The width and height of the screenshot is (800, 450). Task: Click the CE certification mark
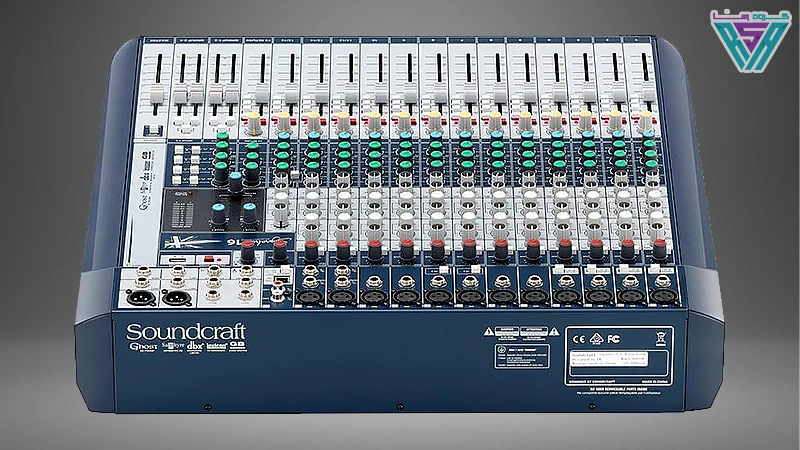pyautogui.click(x=579, y=339)
